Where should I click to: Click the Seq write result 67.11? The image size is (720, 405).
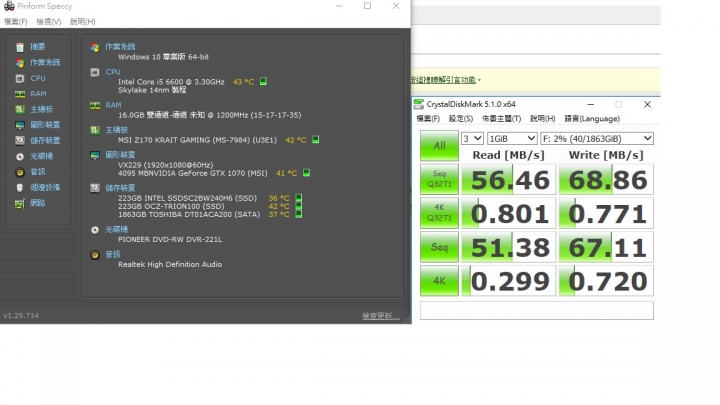tap(606, 247)
